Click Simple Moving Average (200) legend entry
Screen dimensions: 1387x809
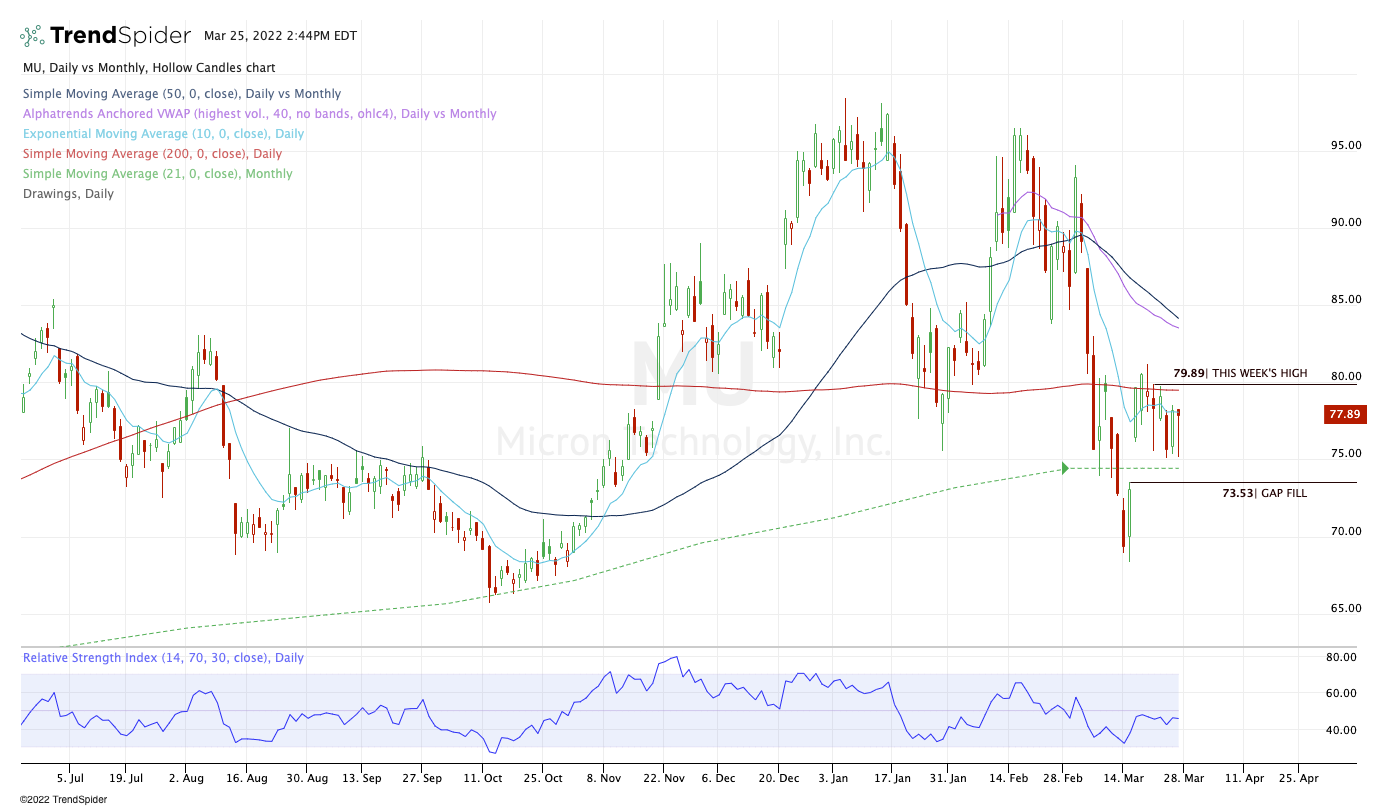(152, 154)
